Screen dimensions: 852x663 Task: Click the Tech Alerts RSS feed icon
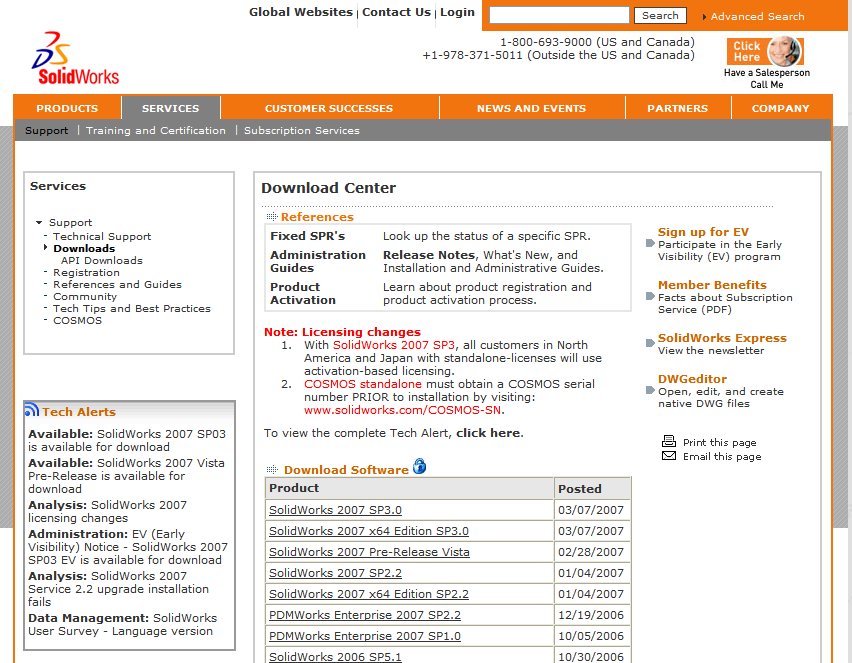[x=32, y=409]
